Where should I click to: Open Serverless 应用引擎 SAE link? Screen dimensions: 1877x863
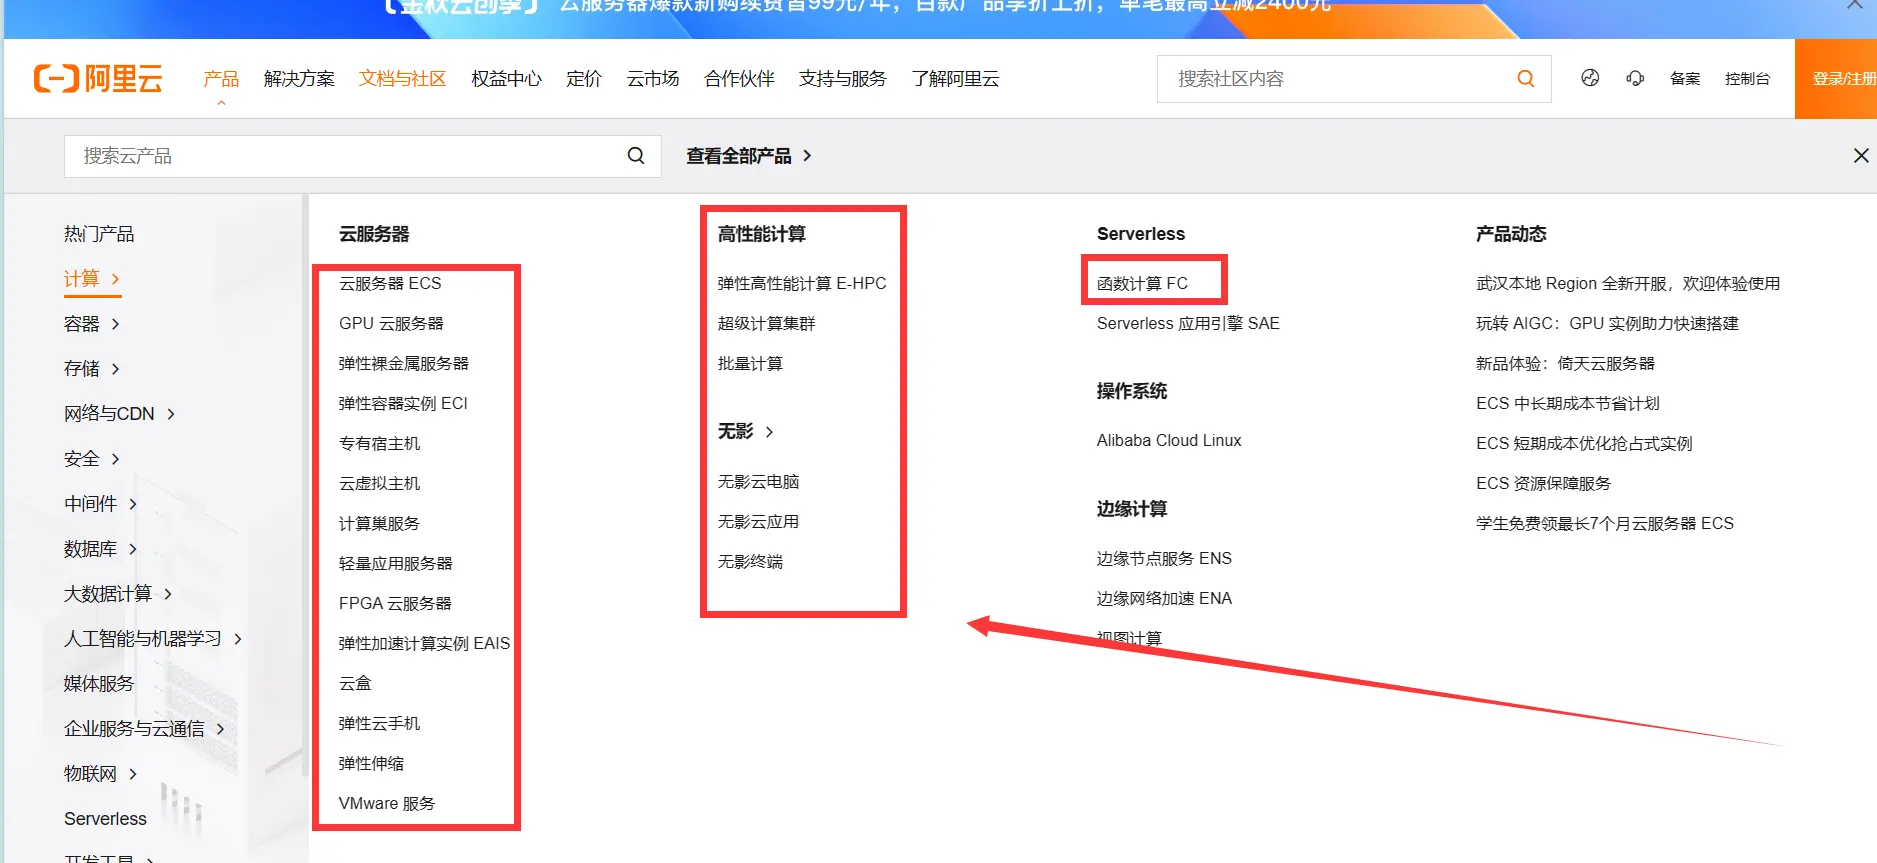pos(1188,324)
